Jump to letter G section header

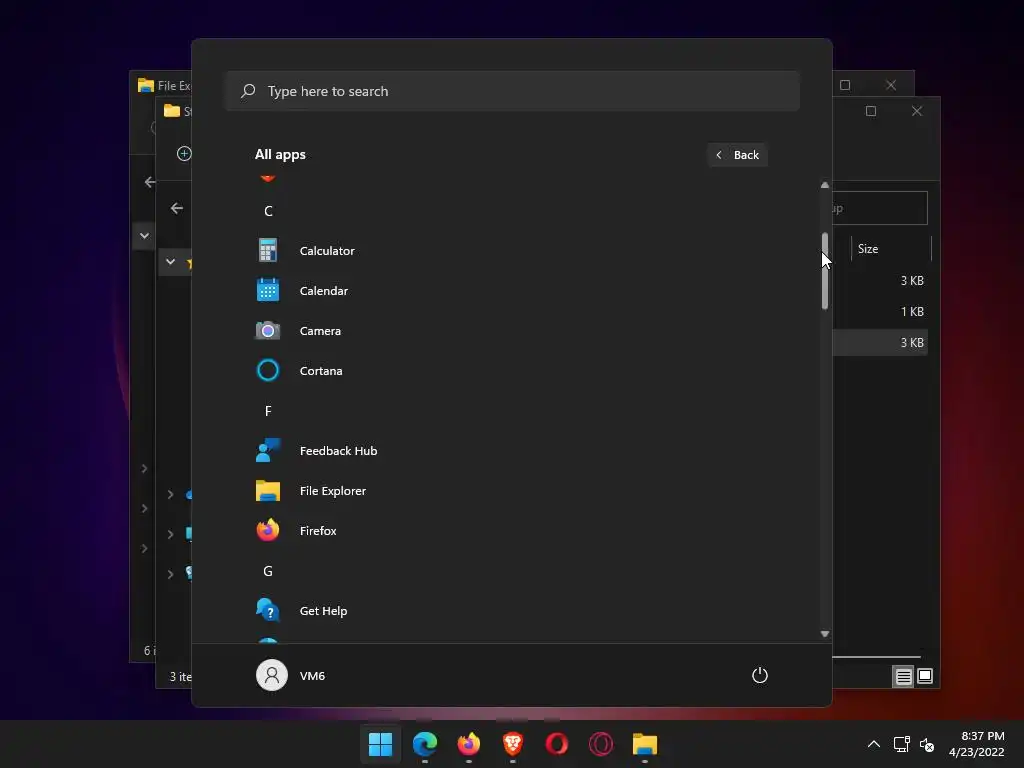[x=268, y=571]
